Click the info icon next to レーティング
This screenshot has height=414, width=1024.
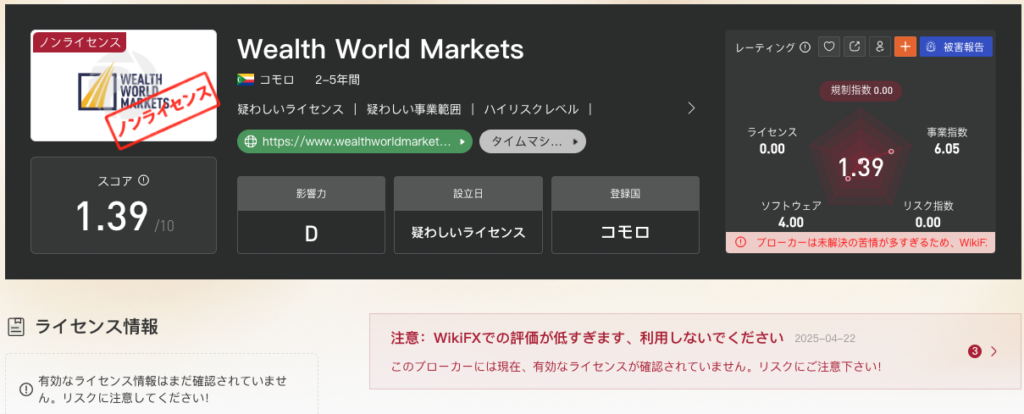(x=805, y=47)
